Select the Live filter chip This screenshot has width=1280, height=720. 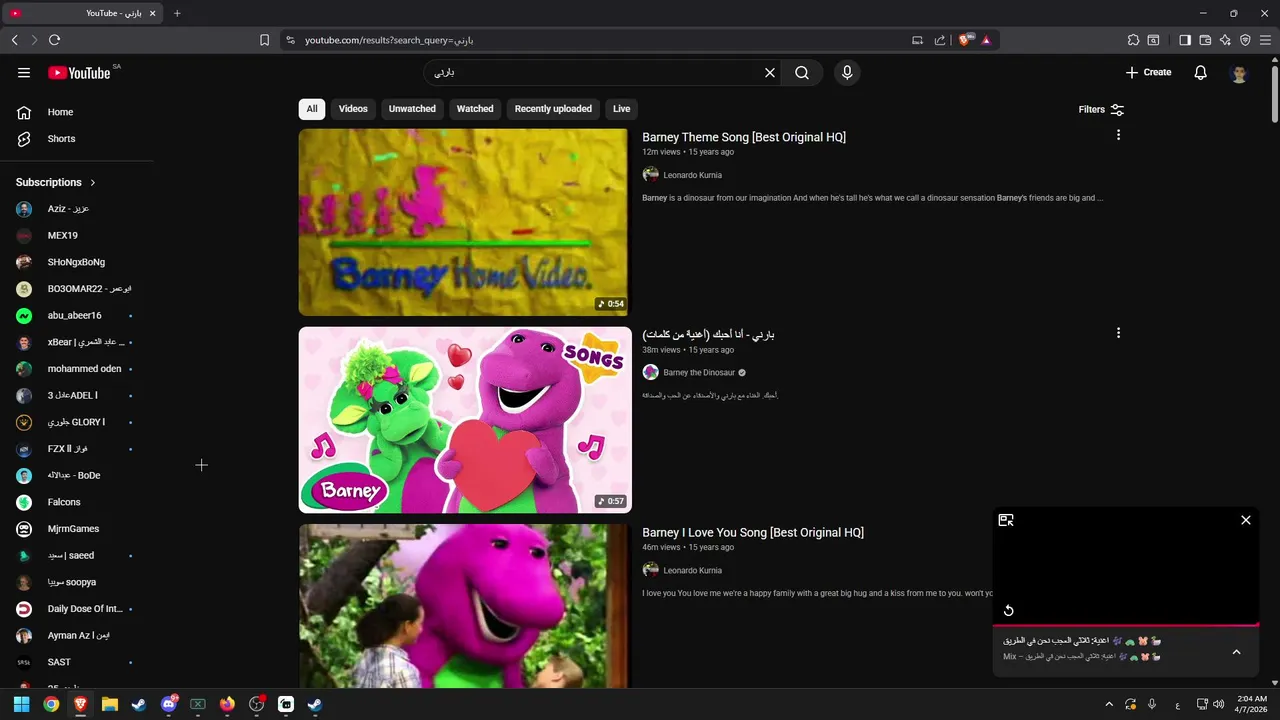pos(622,109)
